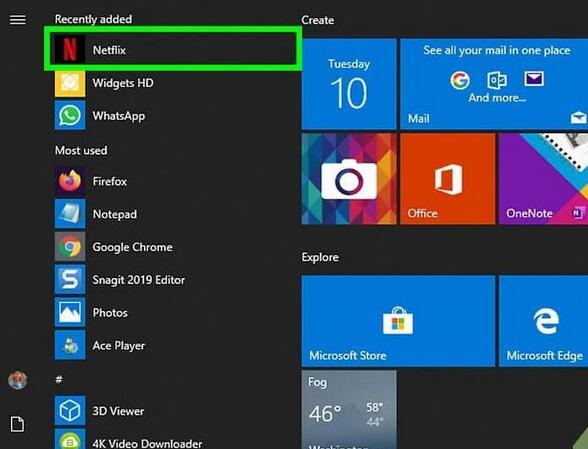Open the Widgets HD app icon
Viewport: 588px width, 449px height.
pyautogui.click(x=70, y=82)
